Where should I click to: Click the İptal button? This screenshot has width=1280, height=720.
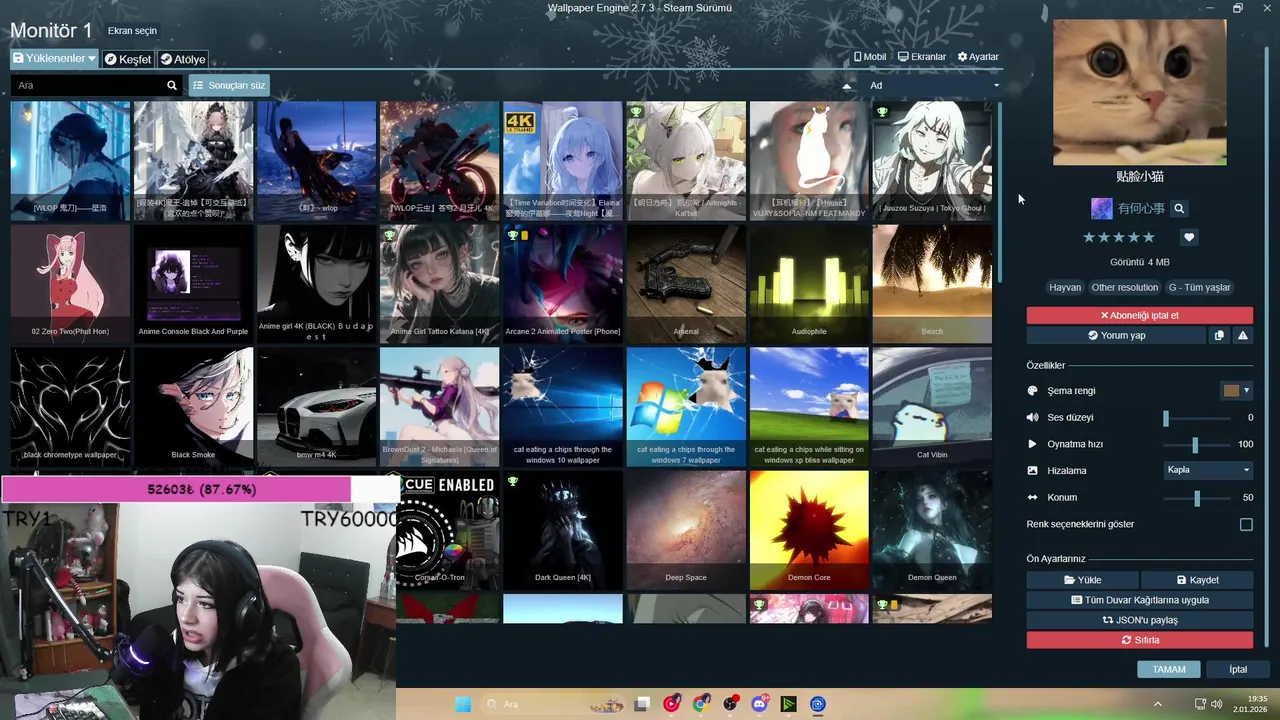(x=1238, y=669)
